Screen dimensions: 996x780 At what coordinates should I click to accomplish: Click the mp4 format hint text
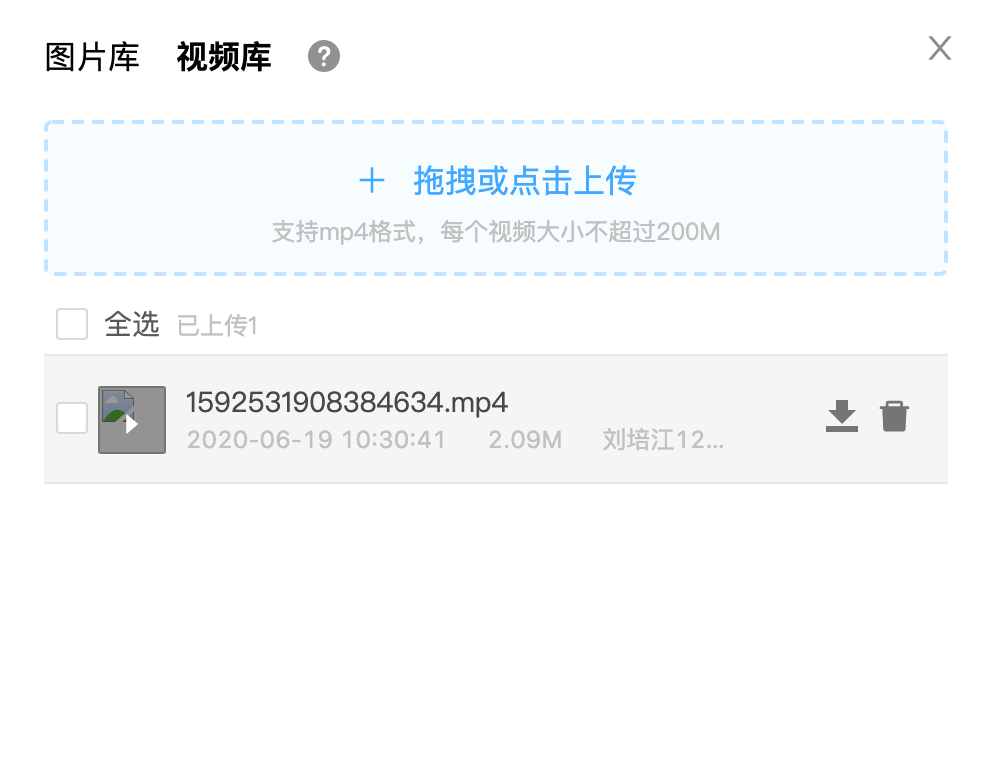coord(496,232)
